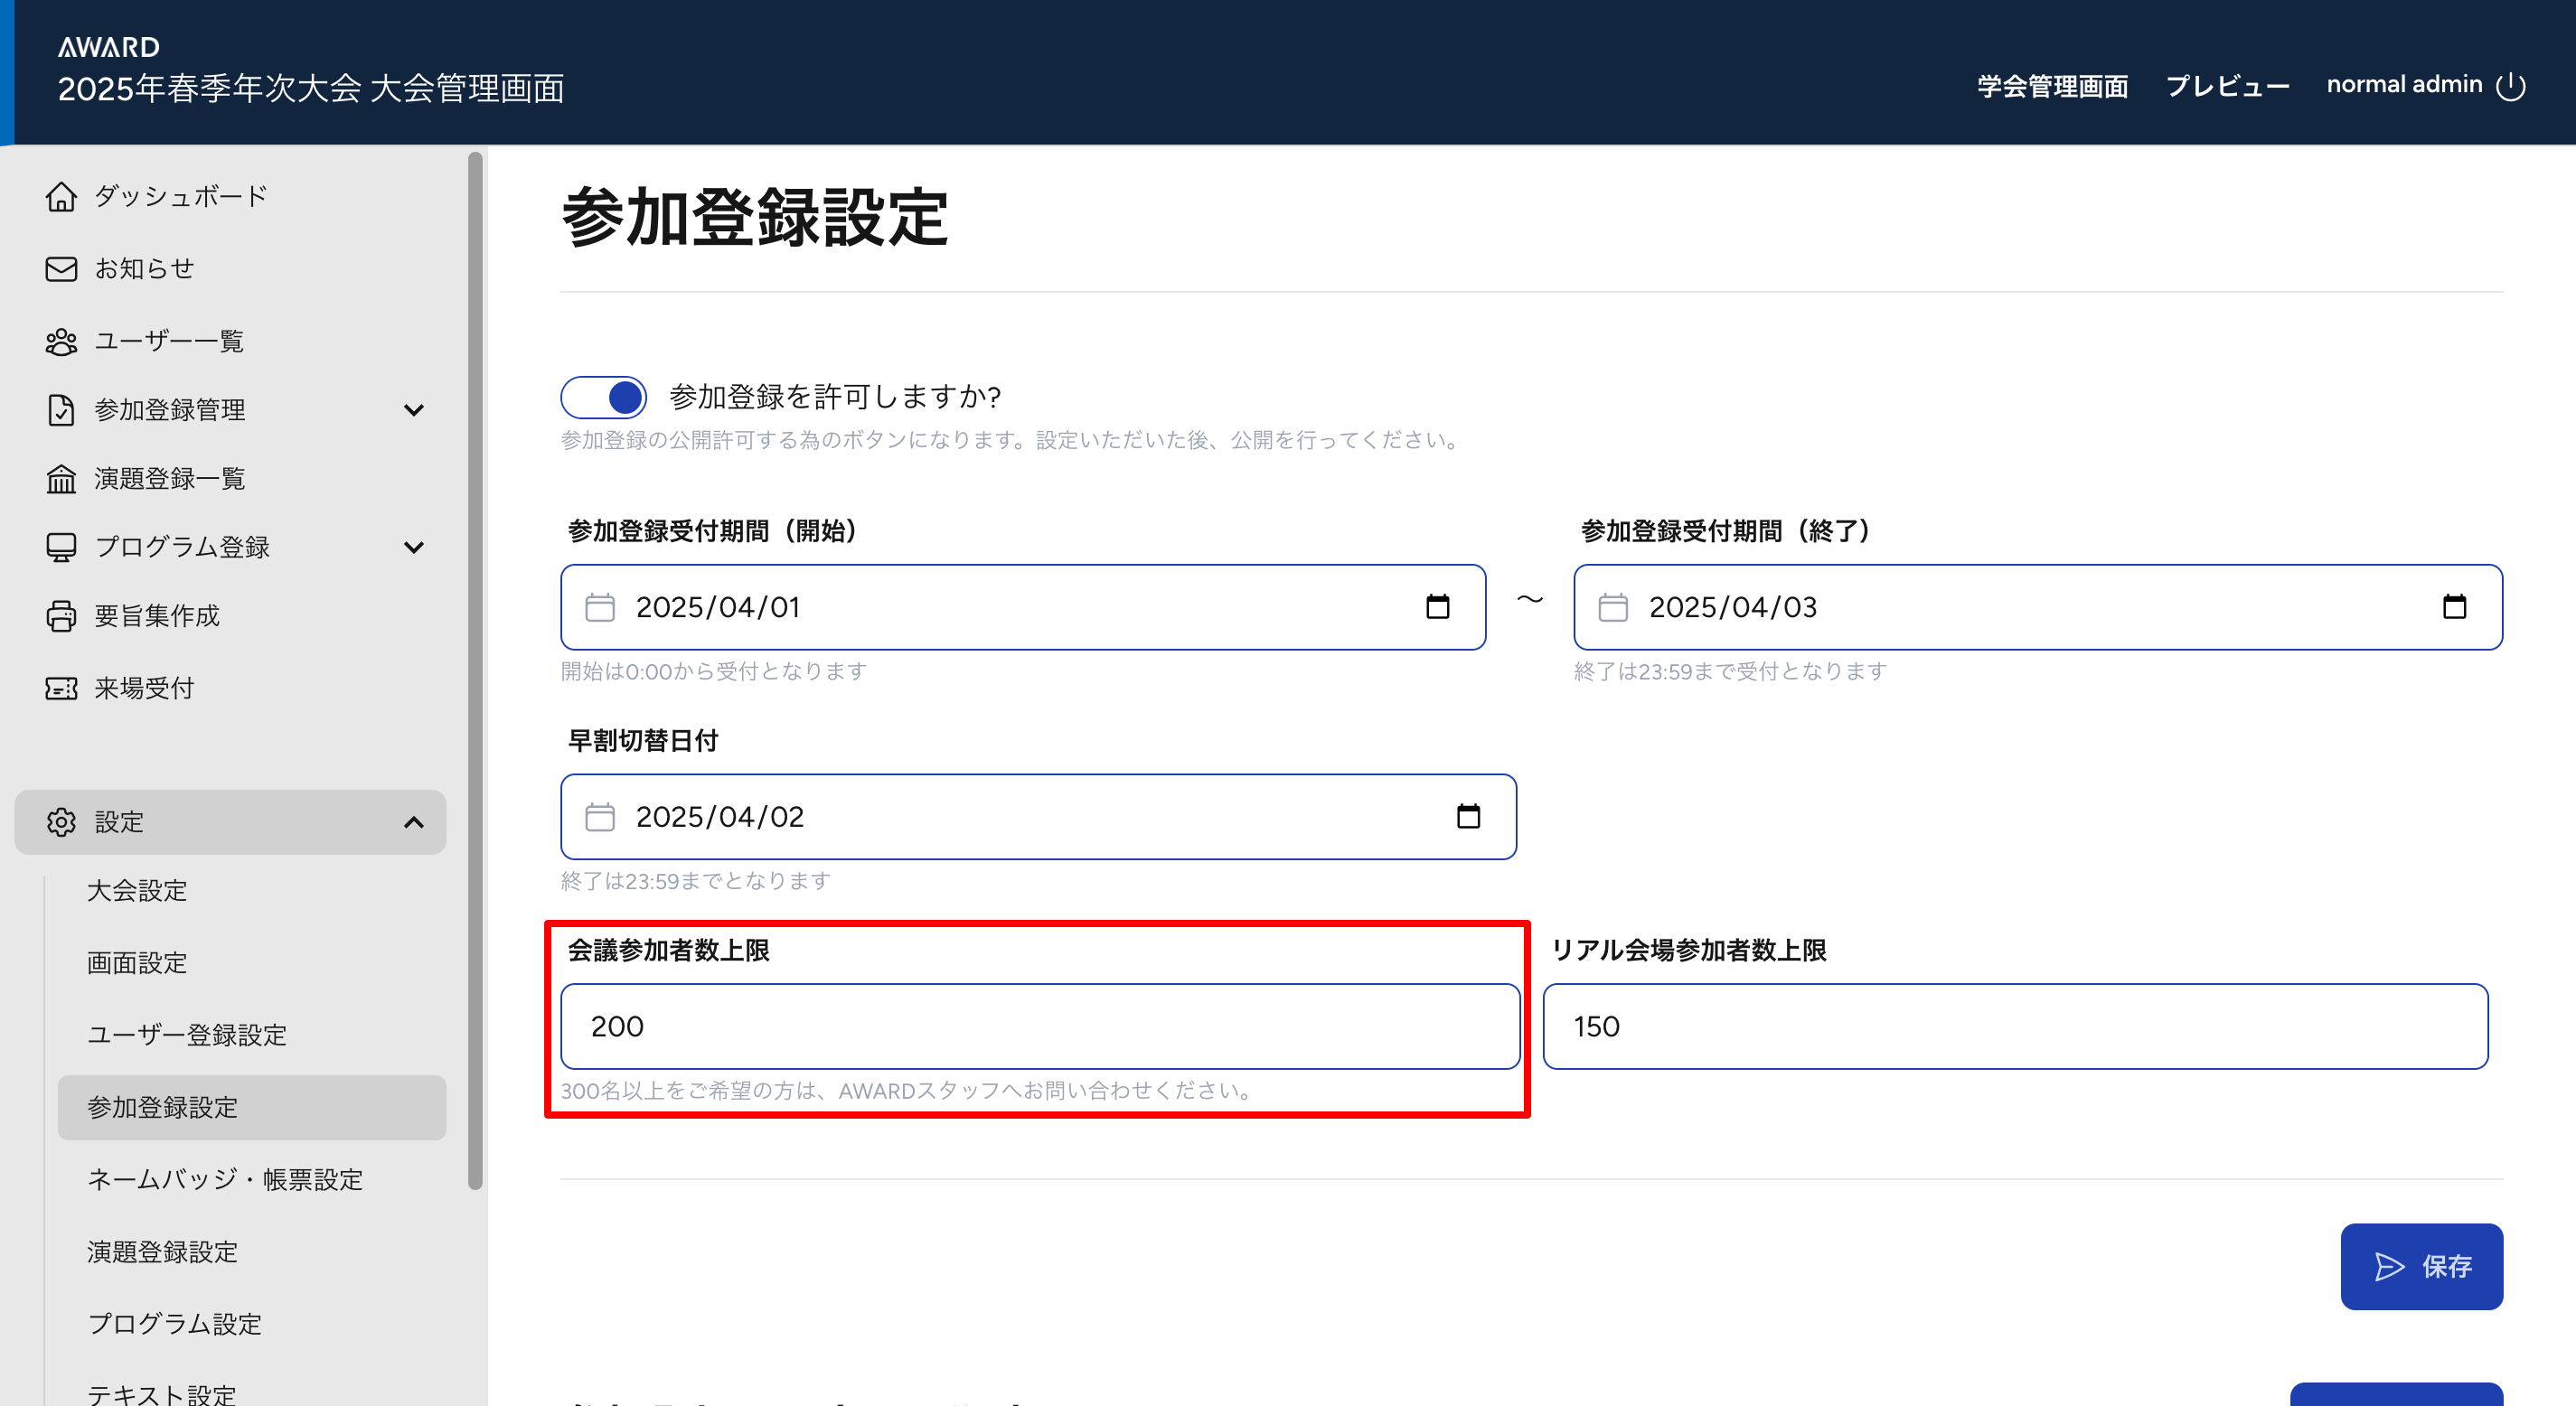This screenshot has height=1406, width=2576.
Task: Open the 学会管理画面 link
Action: 2052,86
